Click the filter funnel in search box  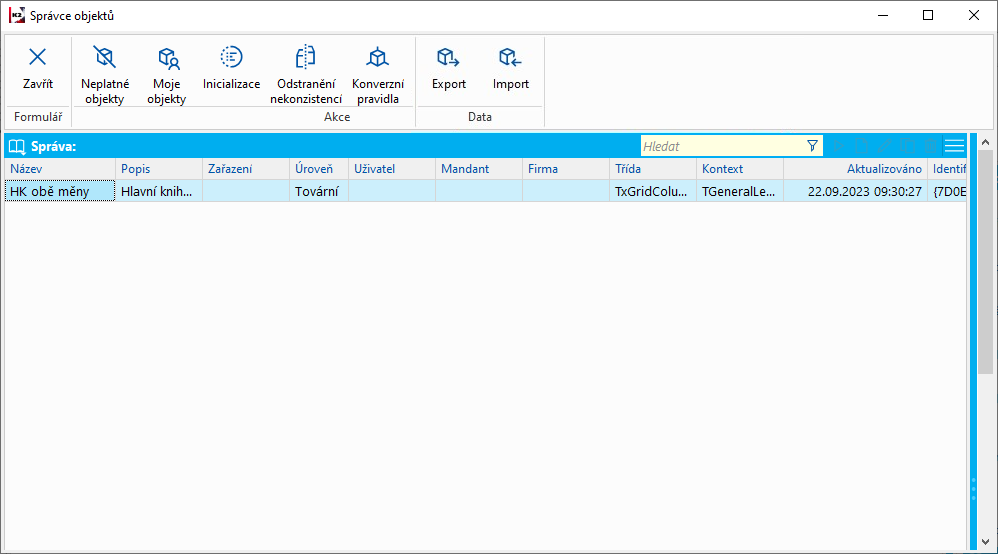[812, 146]
